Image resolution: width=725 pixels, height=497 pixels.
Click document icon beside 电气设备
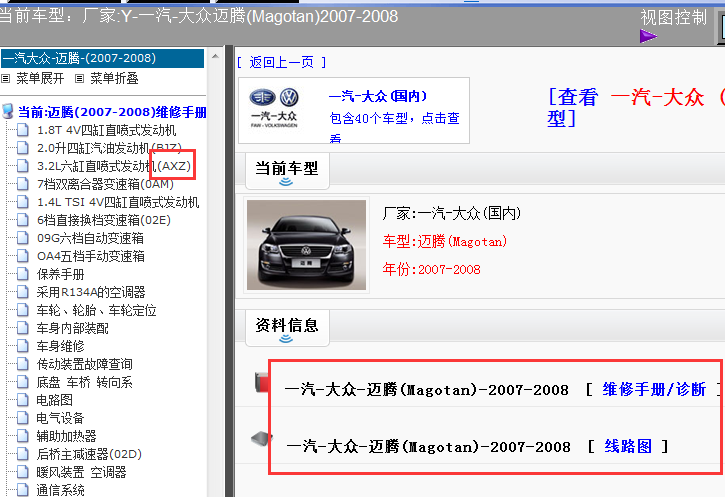pyautogui.click(x=23, y=418)
